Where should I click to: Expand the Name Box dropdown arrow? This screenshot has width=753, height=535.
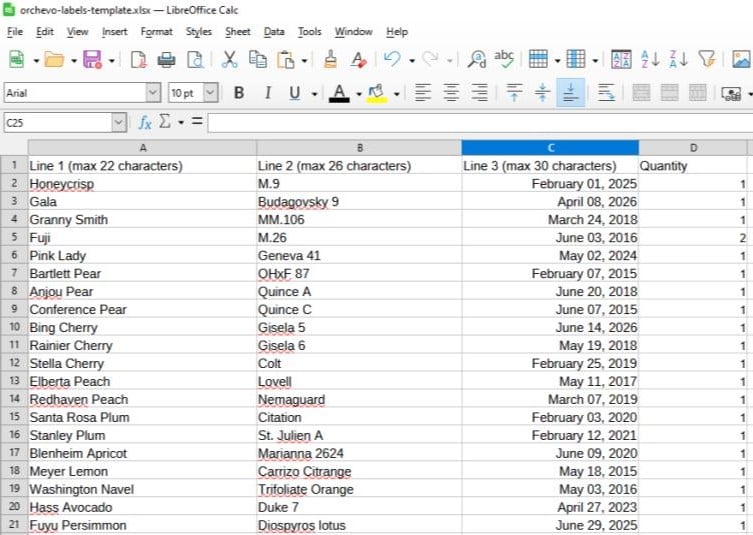[119, 122]
